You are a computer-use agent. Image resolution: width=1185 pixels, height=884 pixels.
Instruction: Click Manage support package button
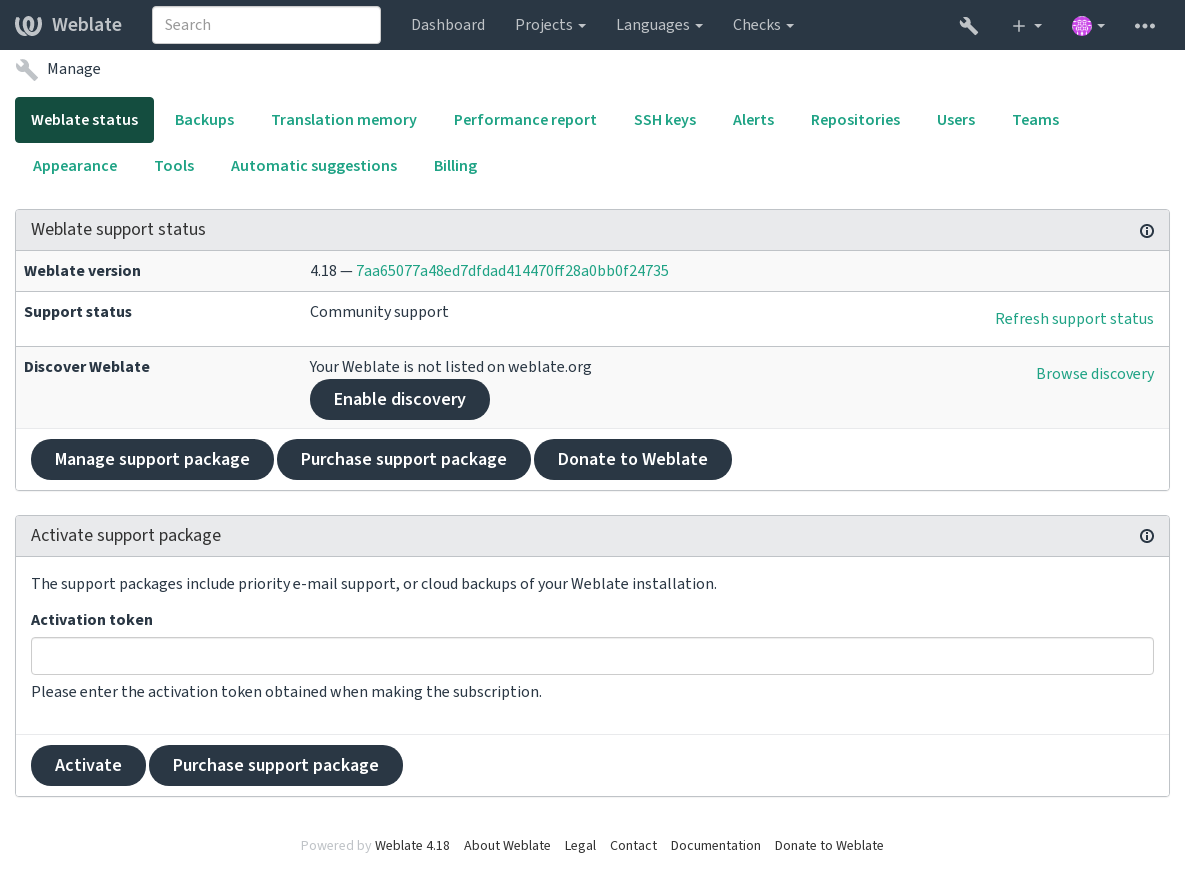pos(152,459)
